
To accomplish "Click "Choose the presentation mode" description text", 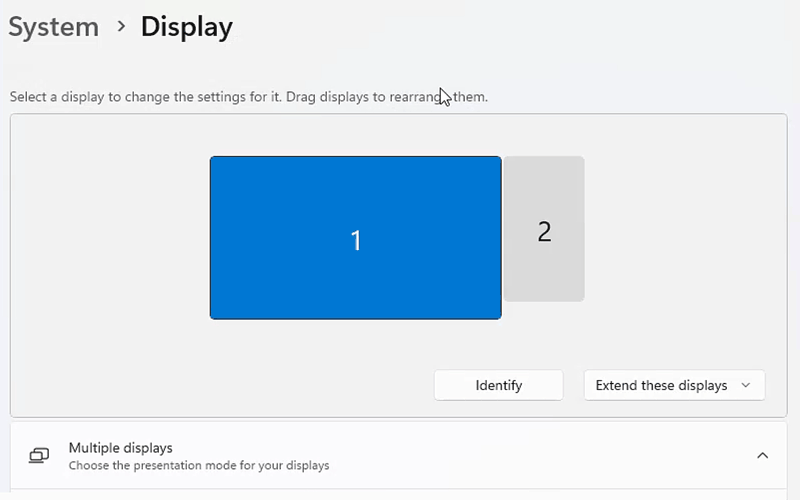I will [x=198, y=466].
